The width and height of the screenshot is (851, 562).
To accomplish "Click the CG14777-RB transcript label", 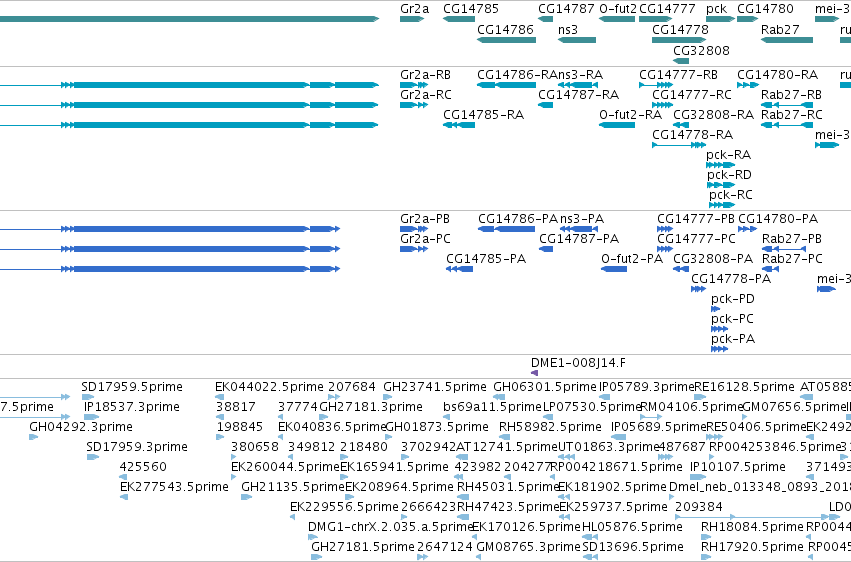I will pos(678,75).
